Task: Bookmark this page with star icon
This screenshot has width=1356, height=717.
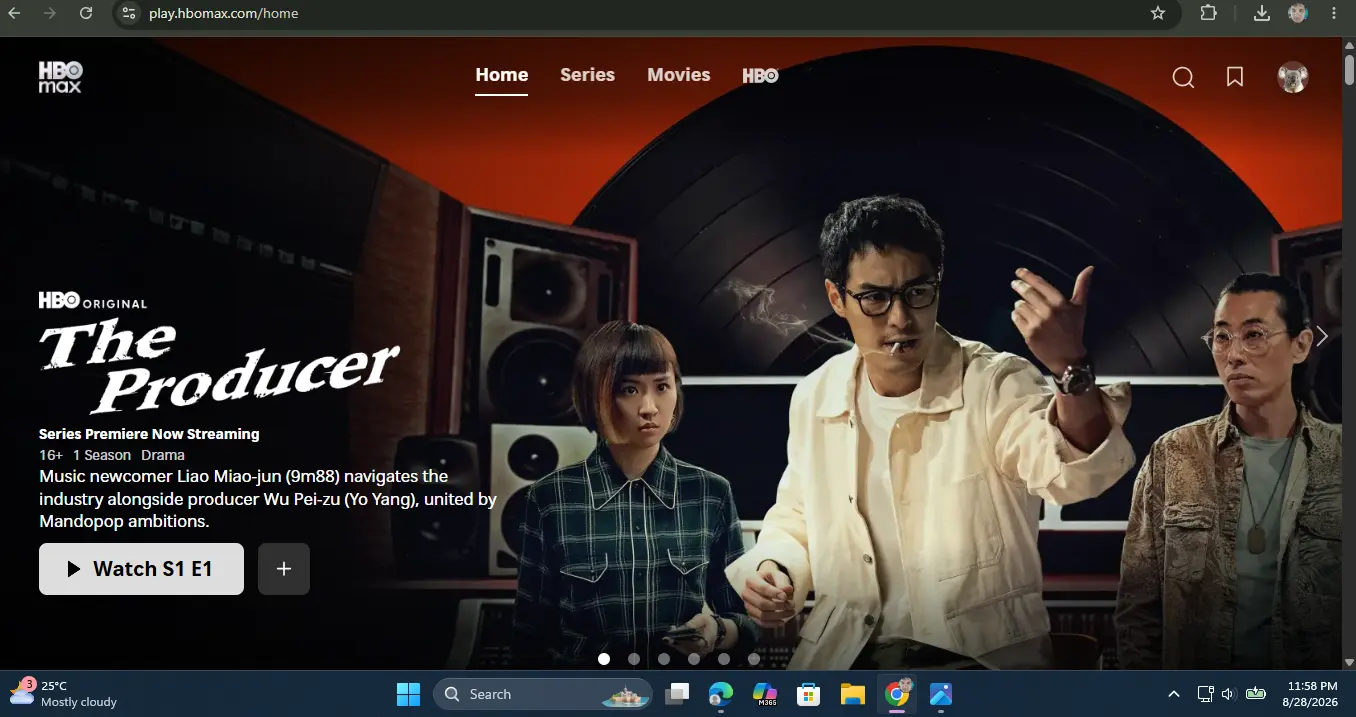Action: 1158,13
